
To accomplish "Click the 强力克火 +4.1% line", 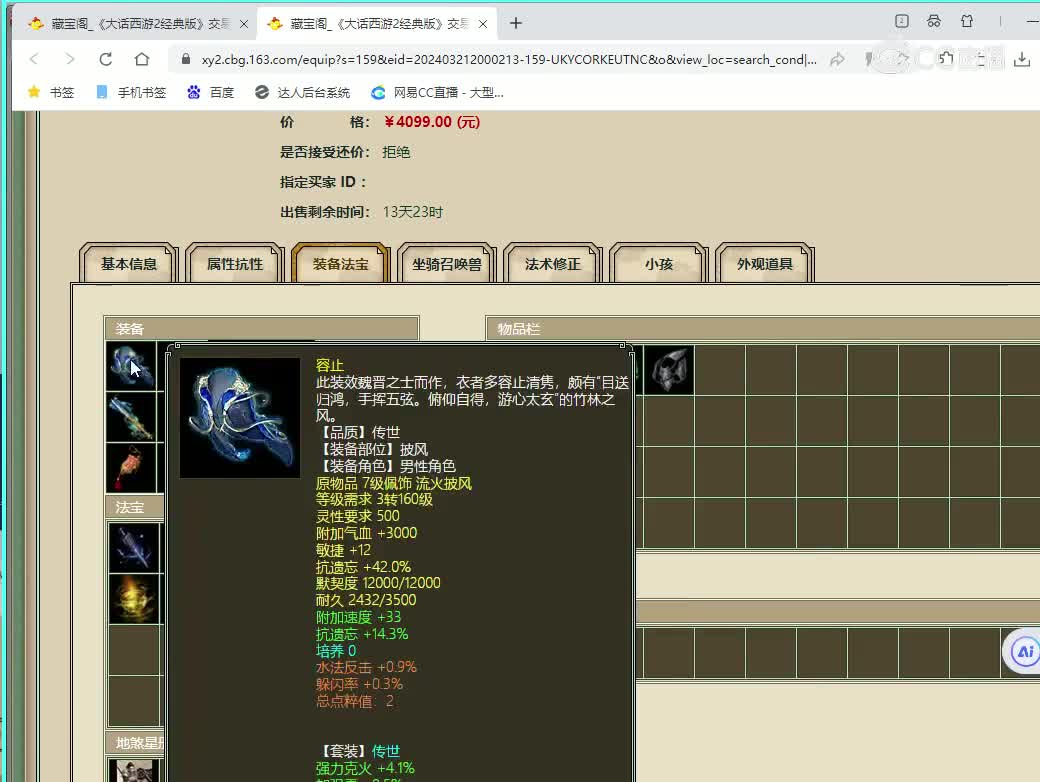I will coord(365,768).
